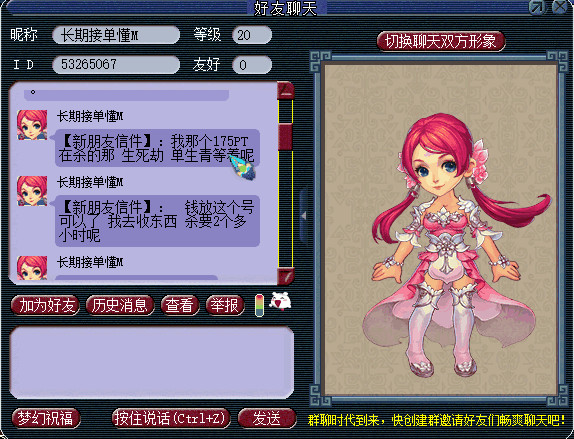
Task: Report player with 举报 button
Action: pos(225,305)
